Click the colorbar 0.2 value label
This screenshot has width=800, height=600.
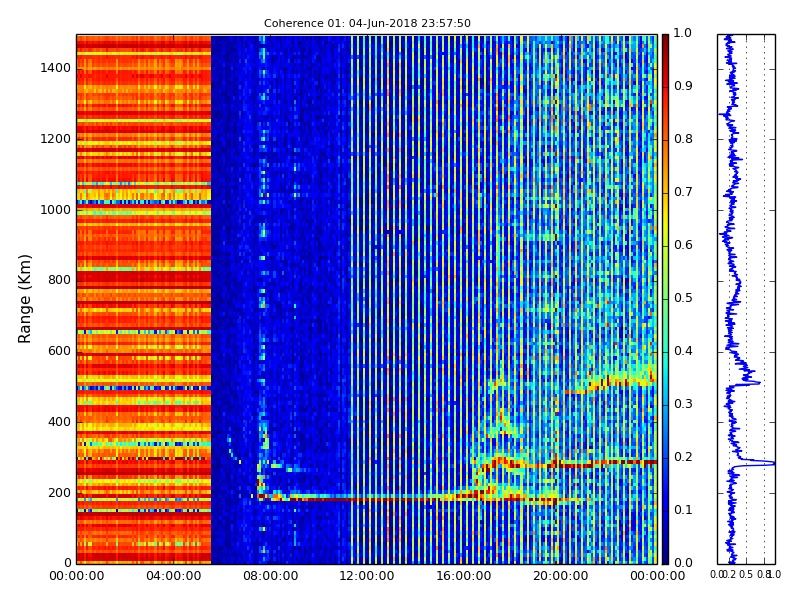(x=683, y=458)
